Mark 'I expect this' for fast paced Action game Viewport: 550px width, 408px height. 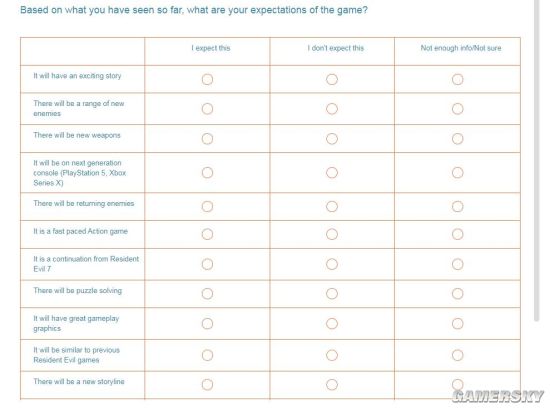[207, 234]
